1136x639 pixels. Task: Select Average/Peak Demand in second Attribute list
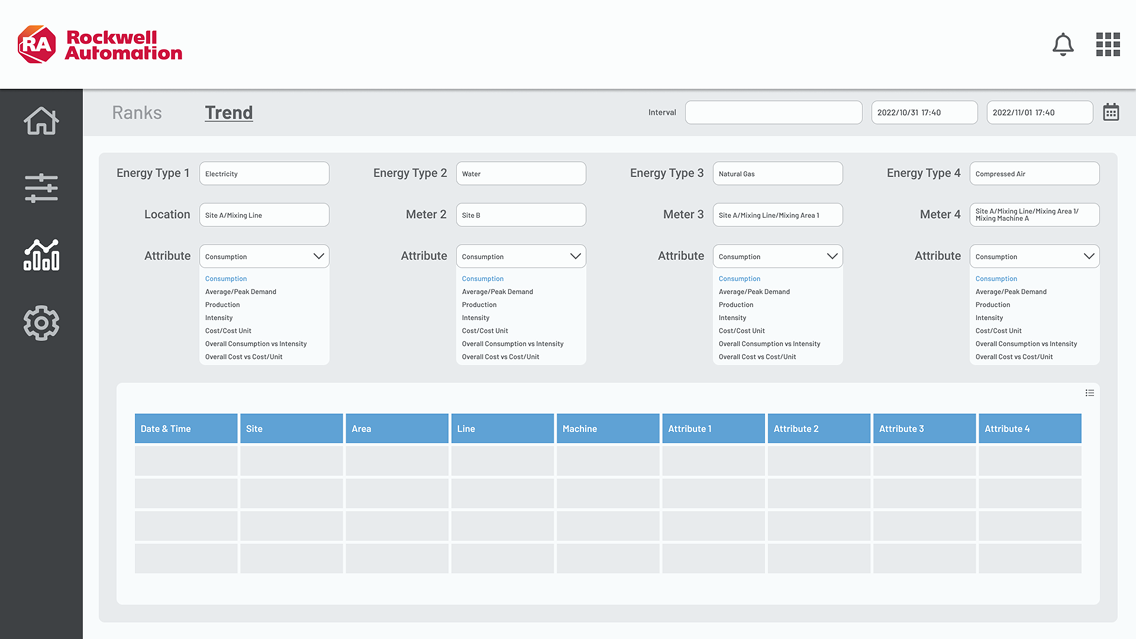click(497, 291)
